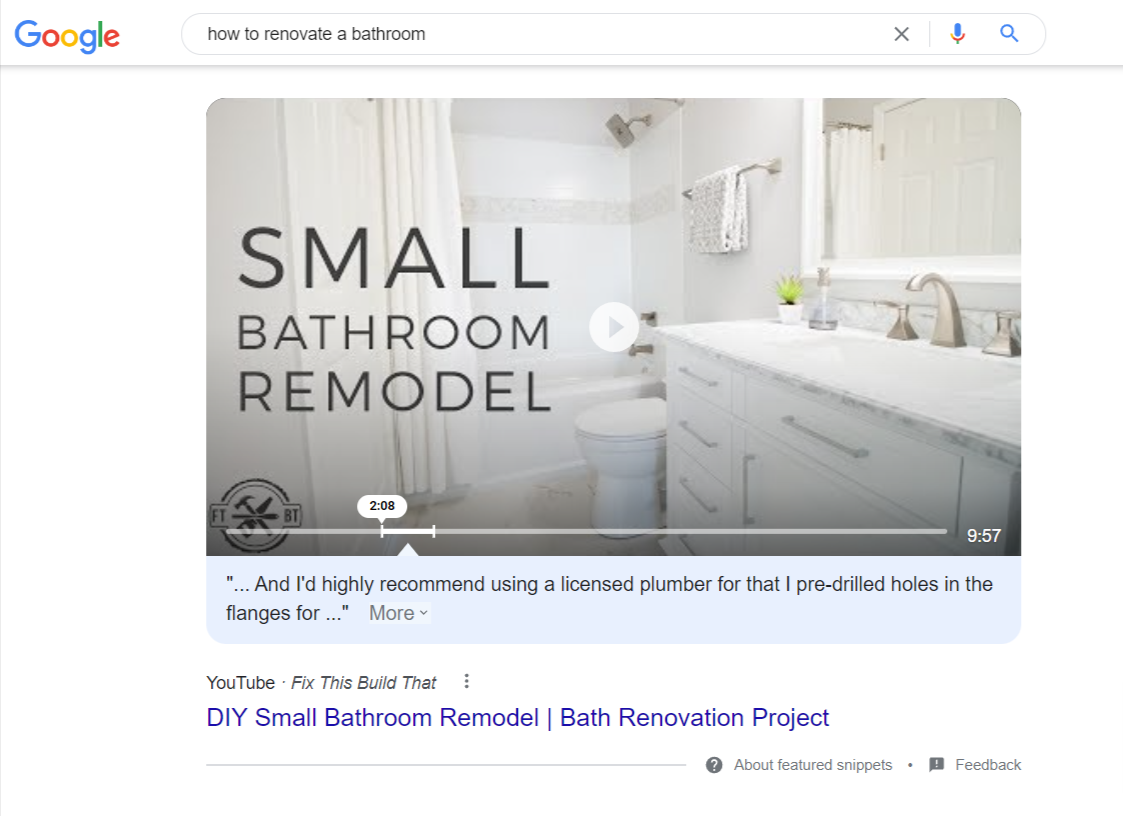Click the Fix This Build That channel name
1123x816 pixels.
pyautogui.click(x=364, y=683)
